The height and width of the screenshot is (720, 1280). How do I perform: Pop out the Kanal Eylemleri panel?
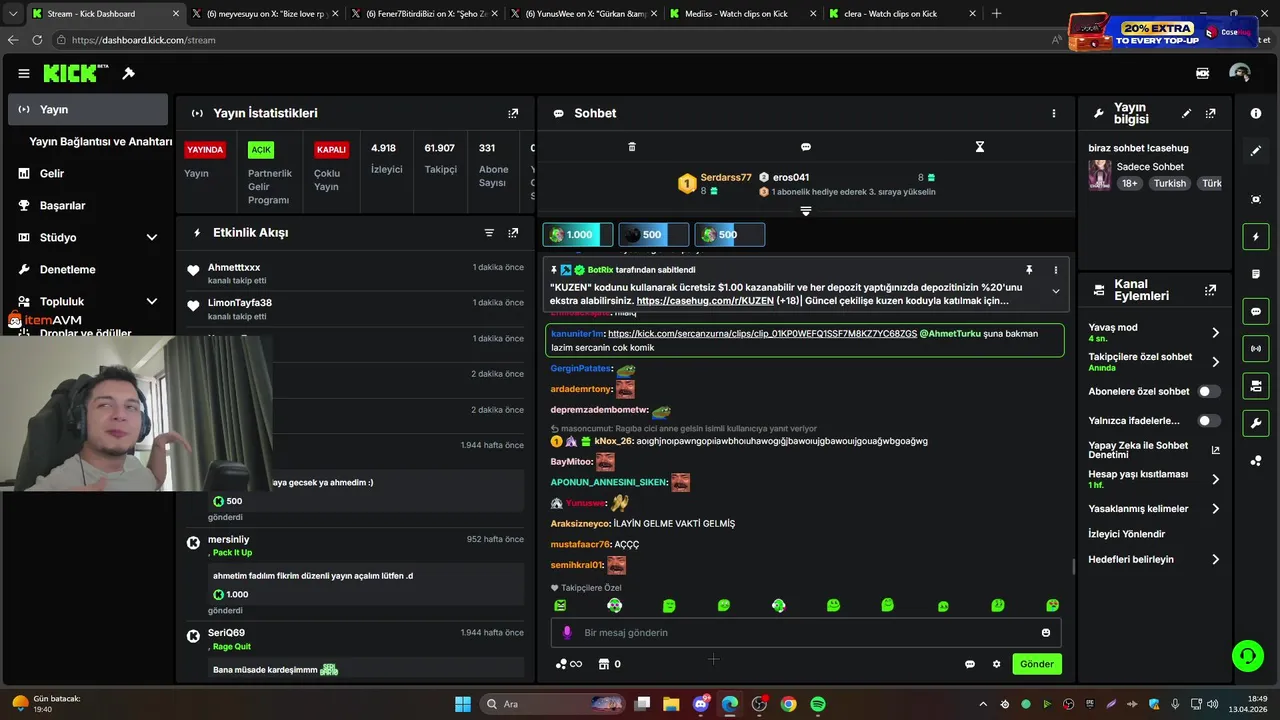click(1211, 290)
